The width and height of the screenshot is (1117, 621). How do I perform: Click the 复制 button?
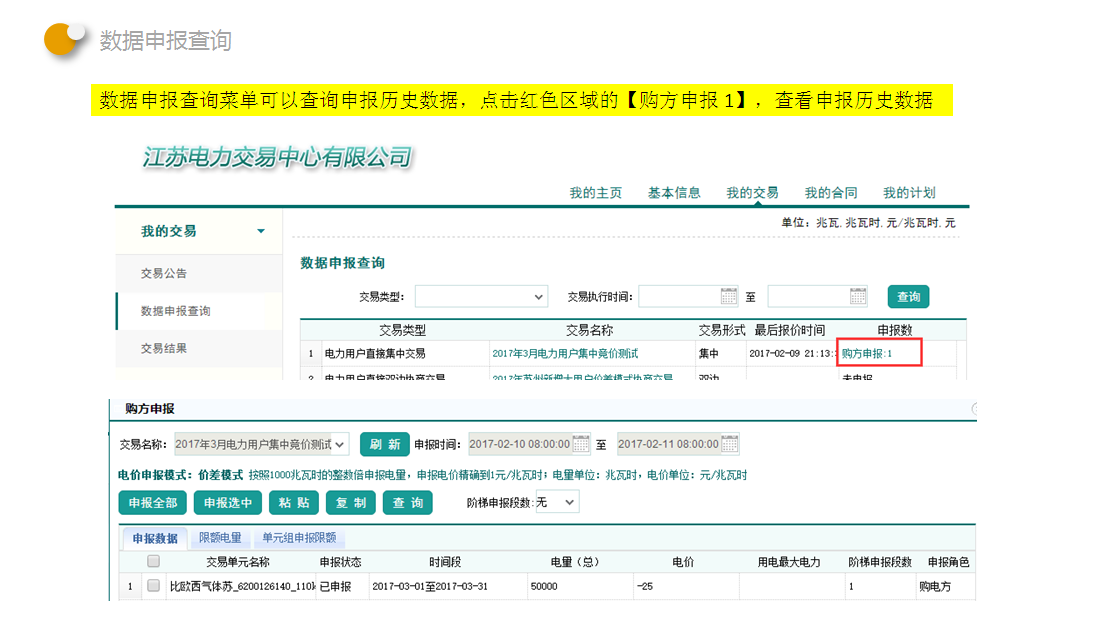pyautogui.click(x=351, y=502)
